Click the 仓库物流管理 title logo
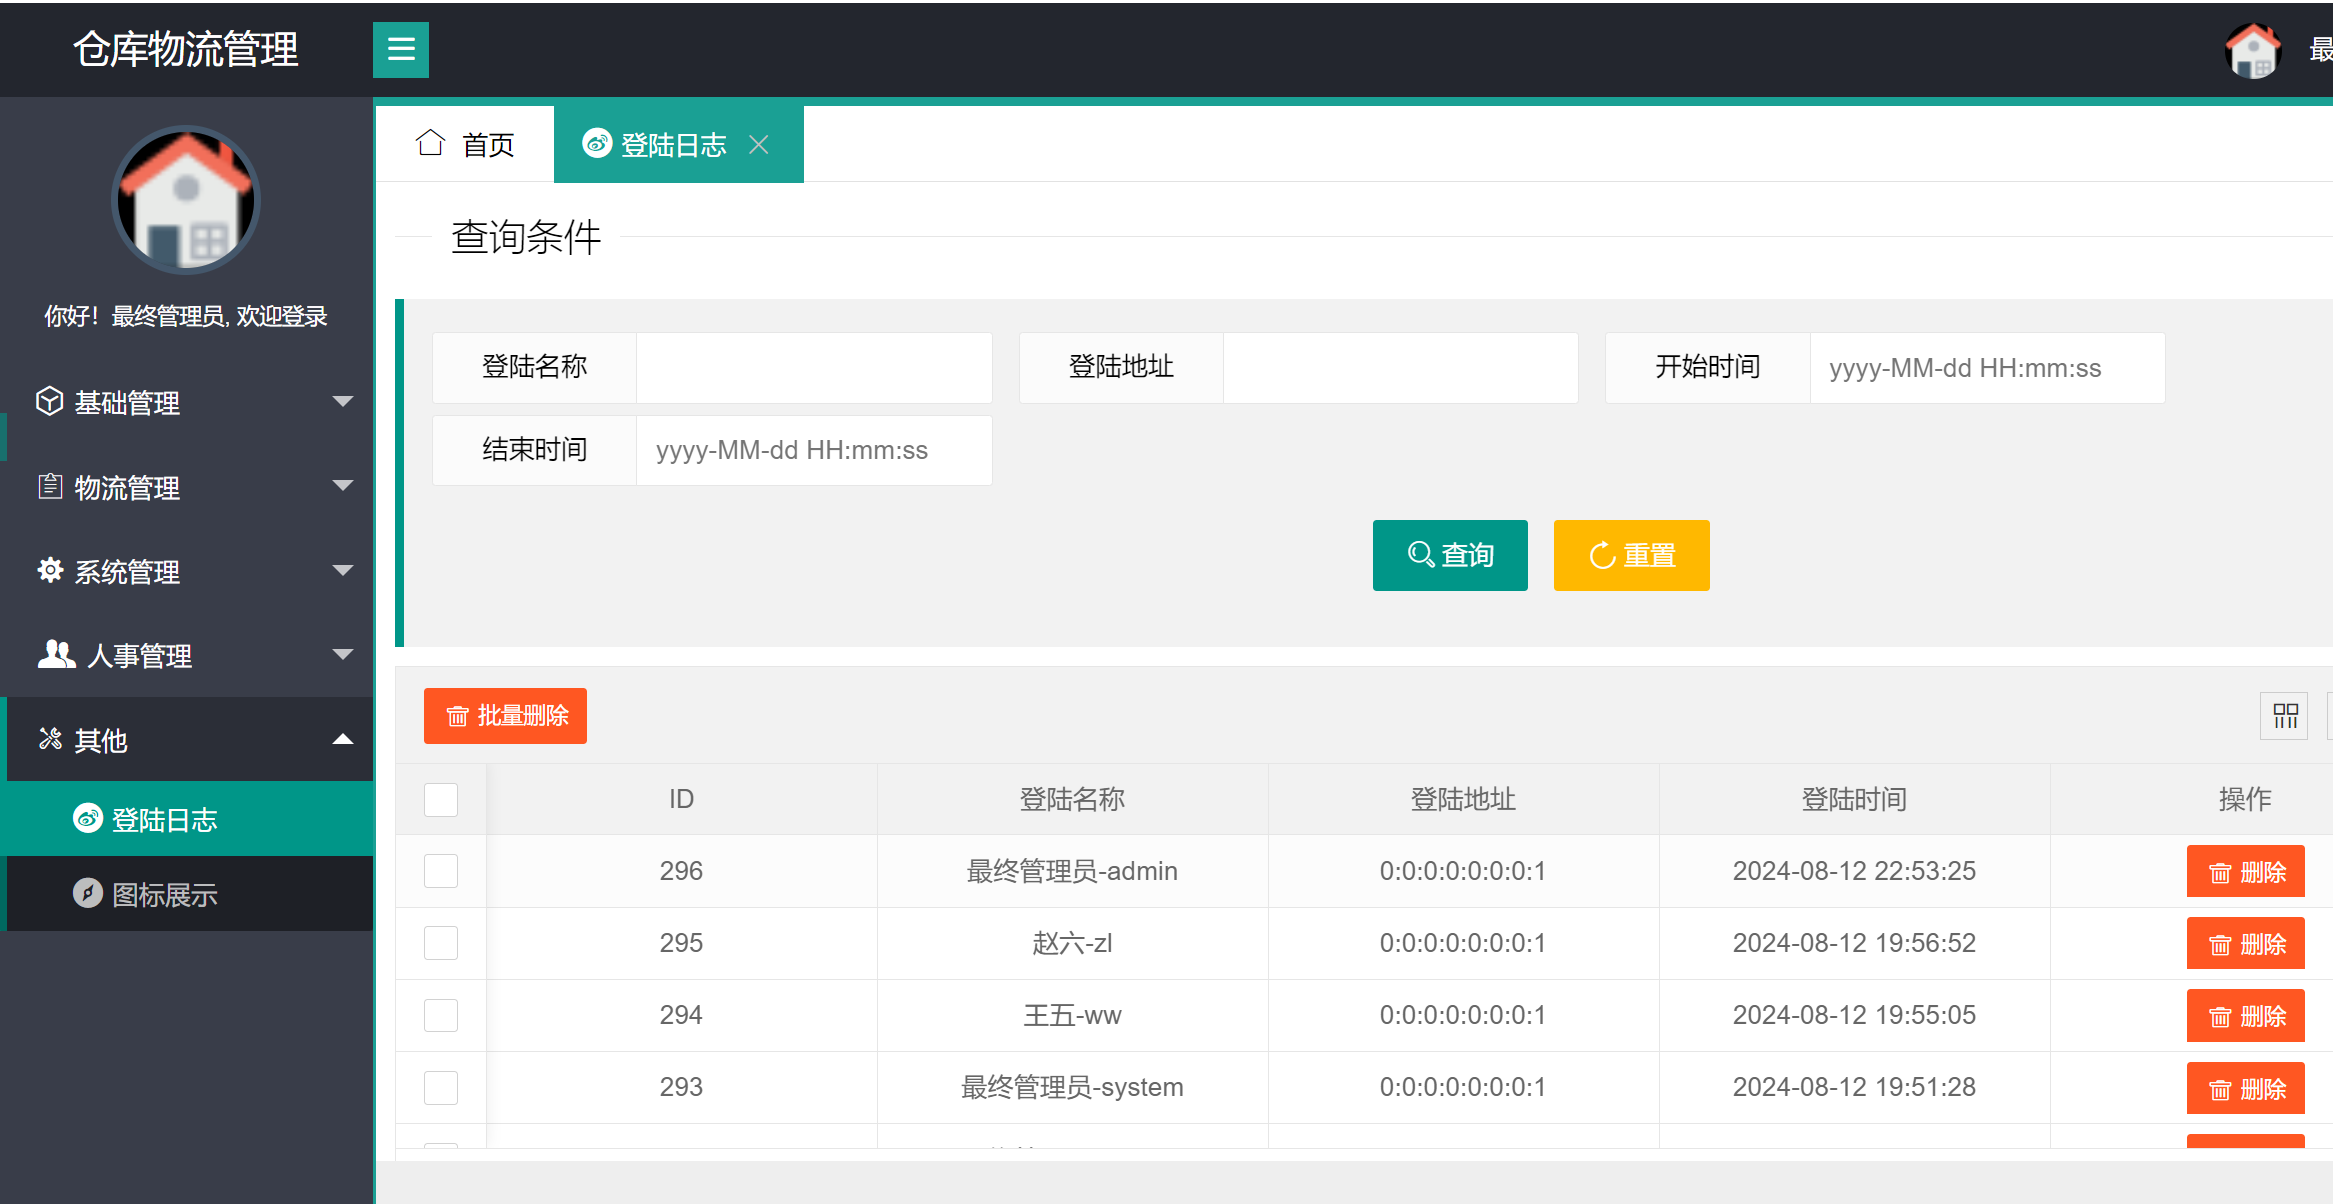Image resolution: width=2333 pixels, height=1204 pixels. (x=186, y=49)
